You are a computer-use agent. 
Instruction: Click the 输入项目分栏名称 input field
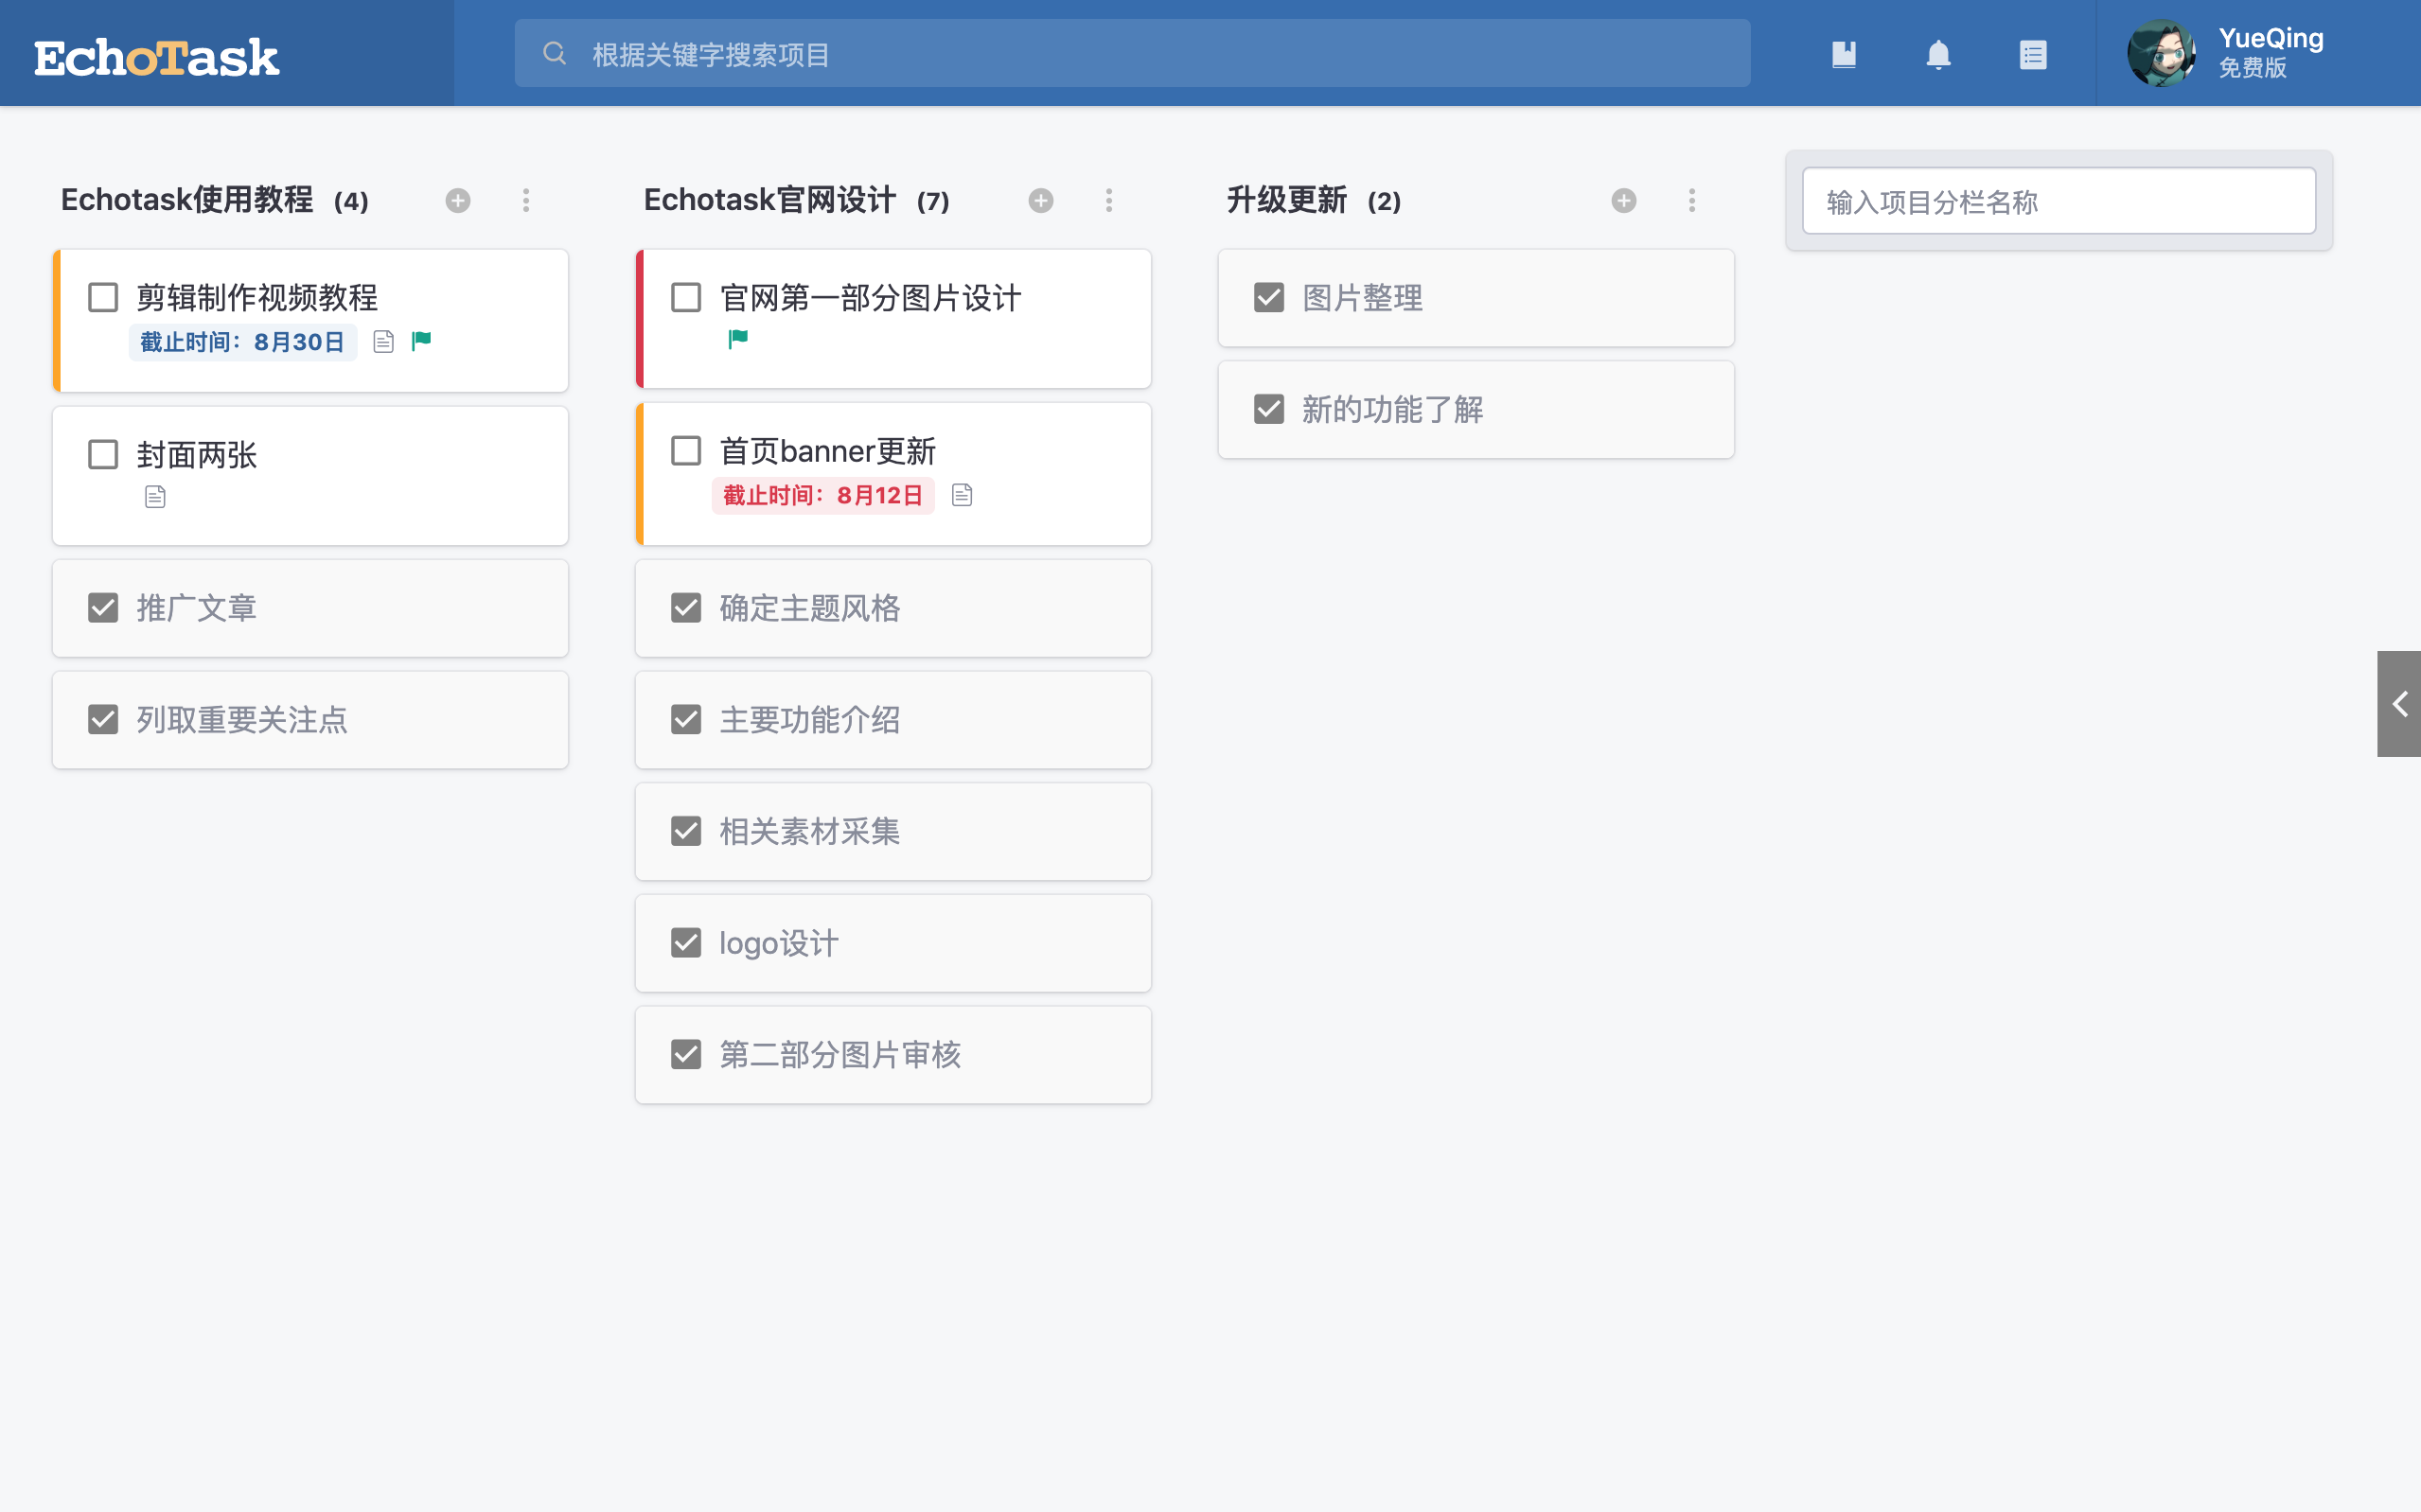pos(2058,202)
